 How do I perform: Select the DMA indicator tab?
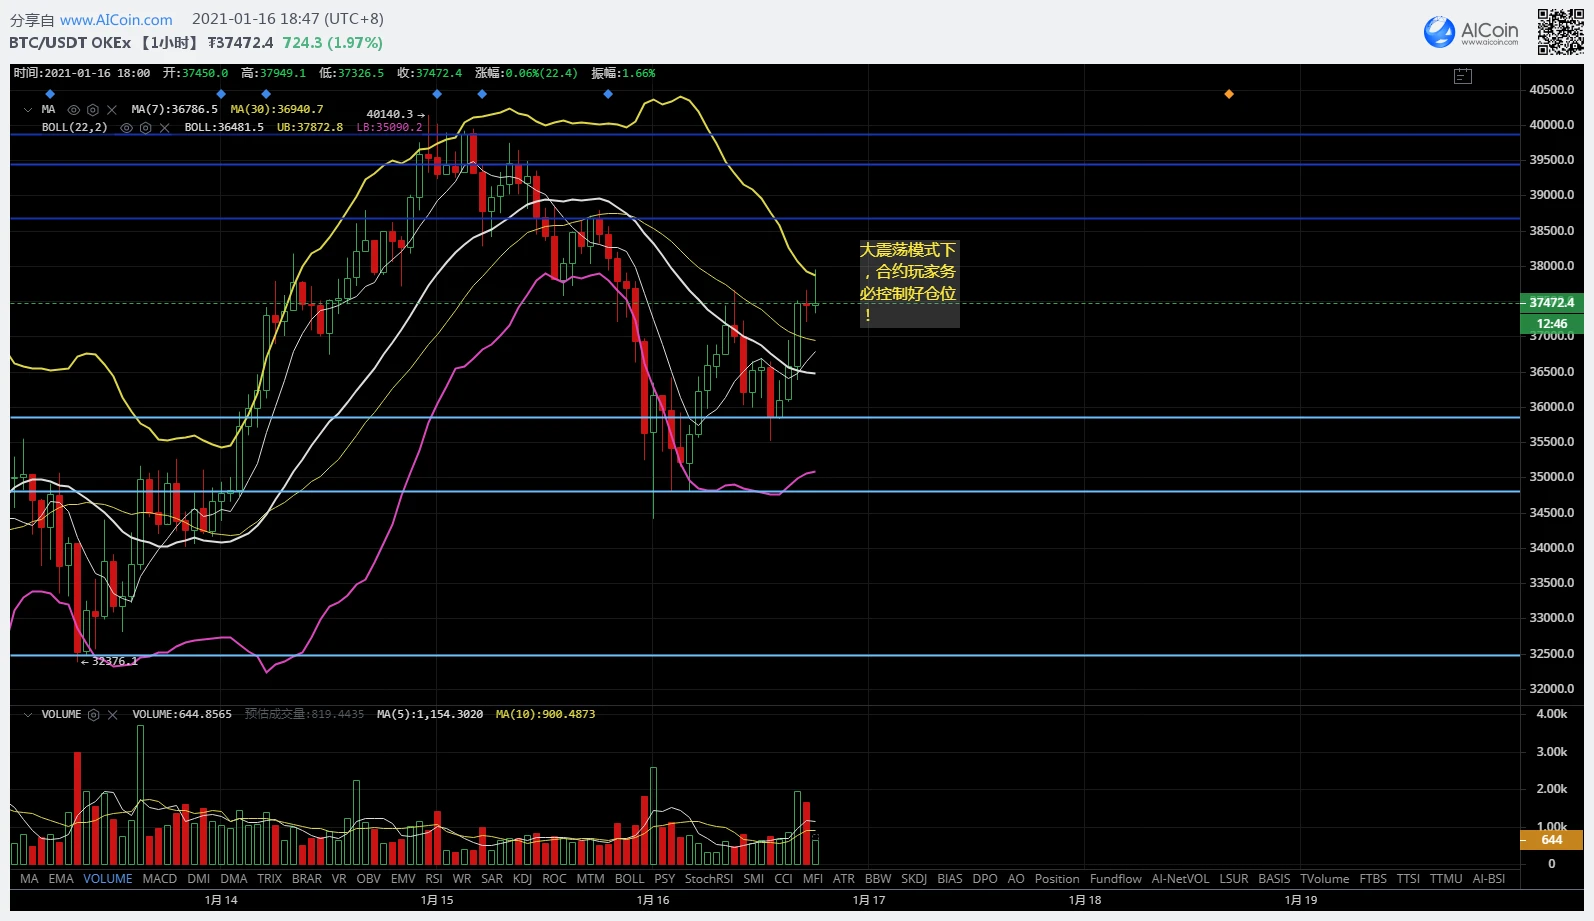click(234, 879)
